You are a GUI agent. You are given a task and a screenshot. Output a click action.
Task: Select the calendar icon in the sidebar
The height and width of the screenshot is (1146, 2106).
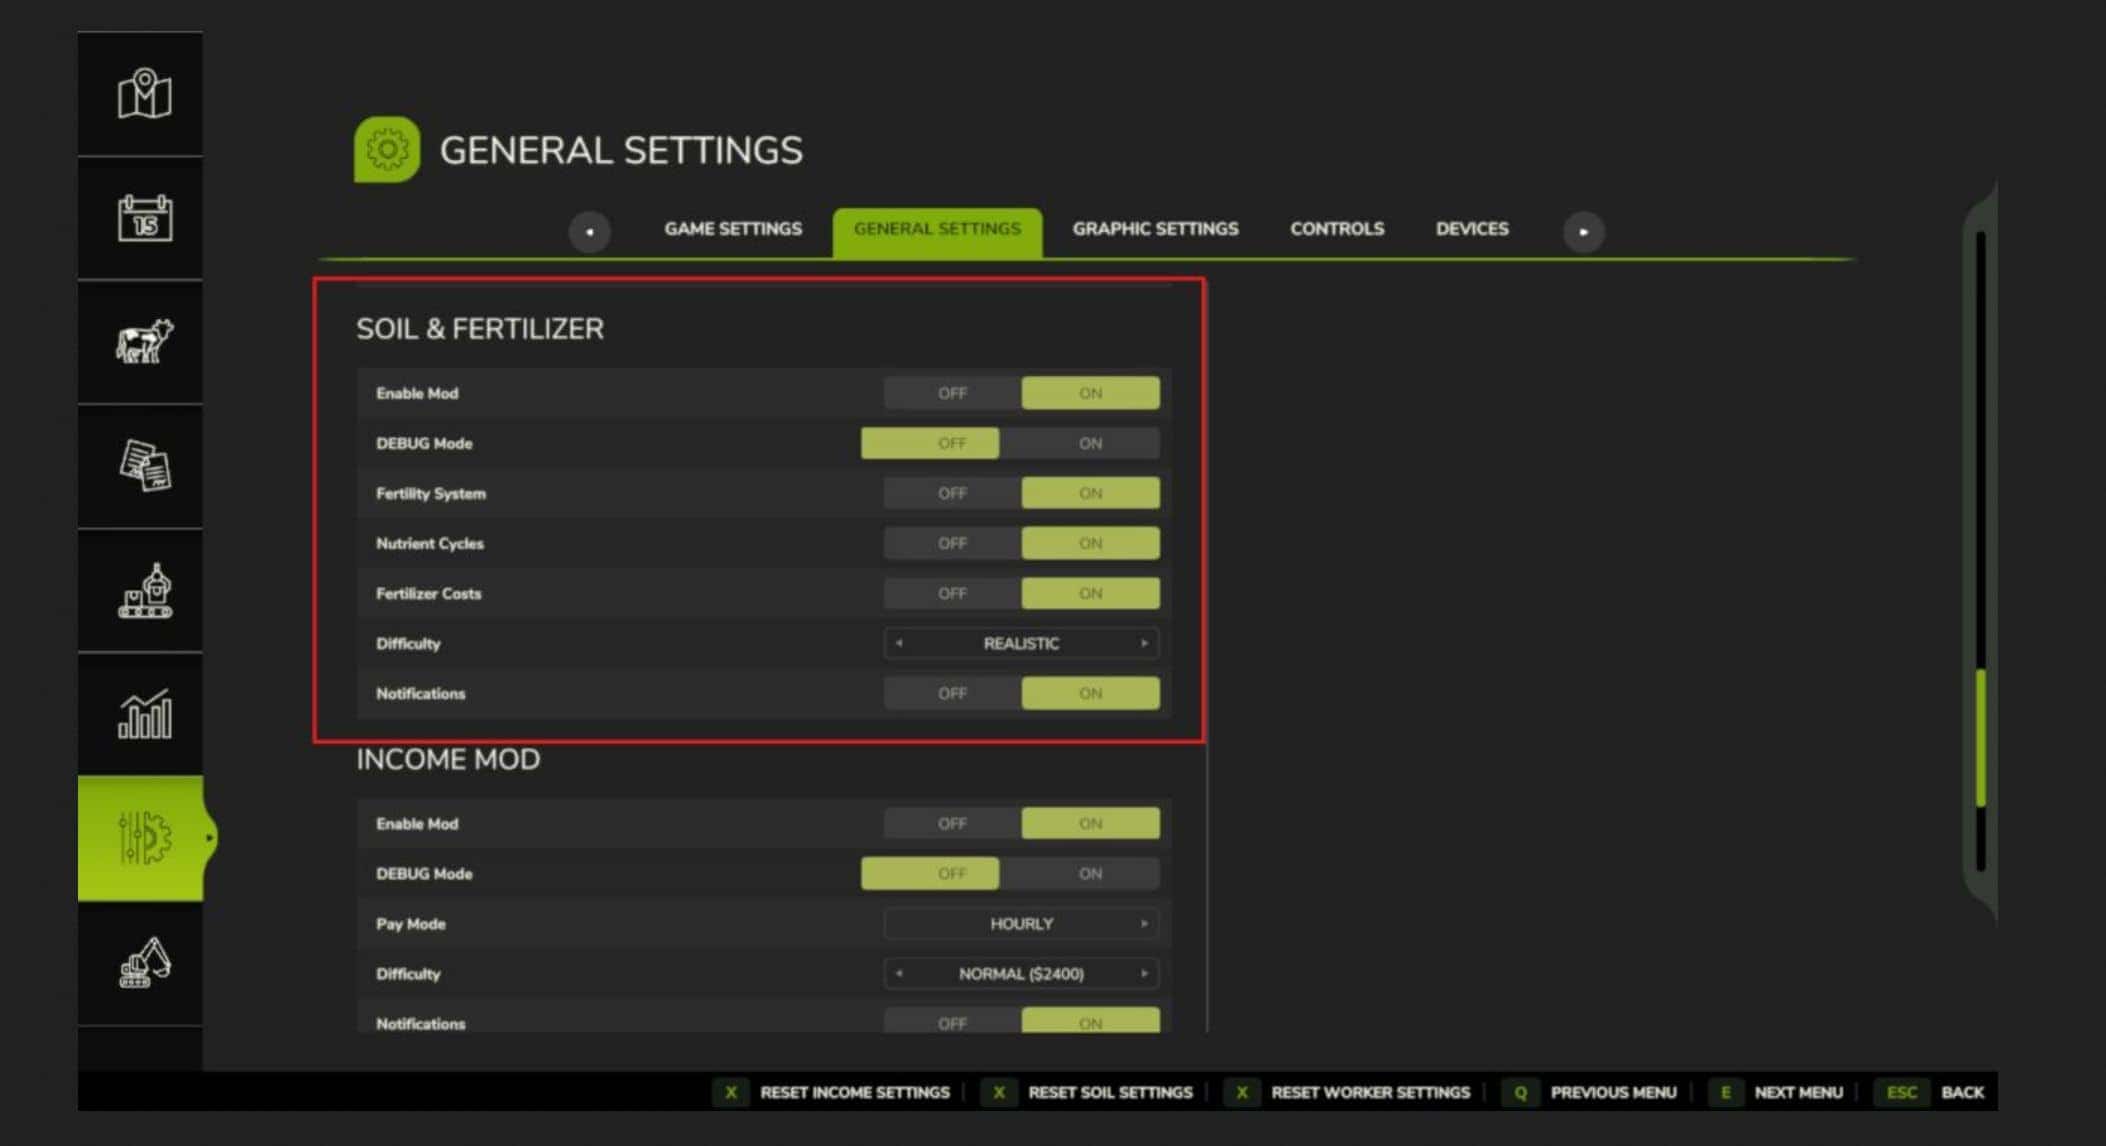pos(141,218)
